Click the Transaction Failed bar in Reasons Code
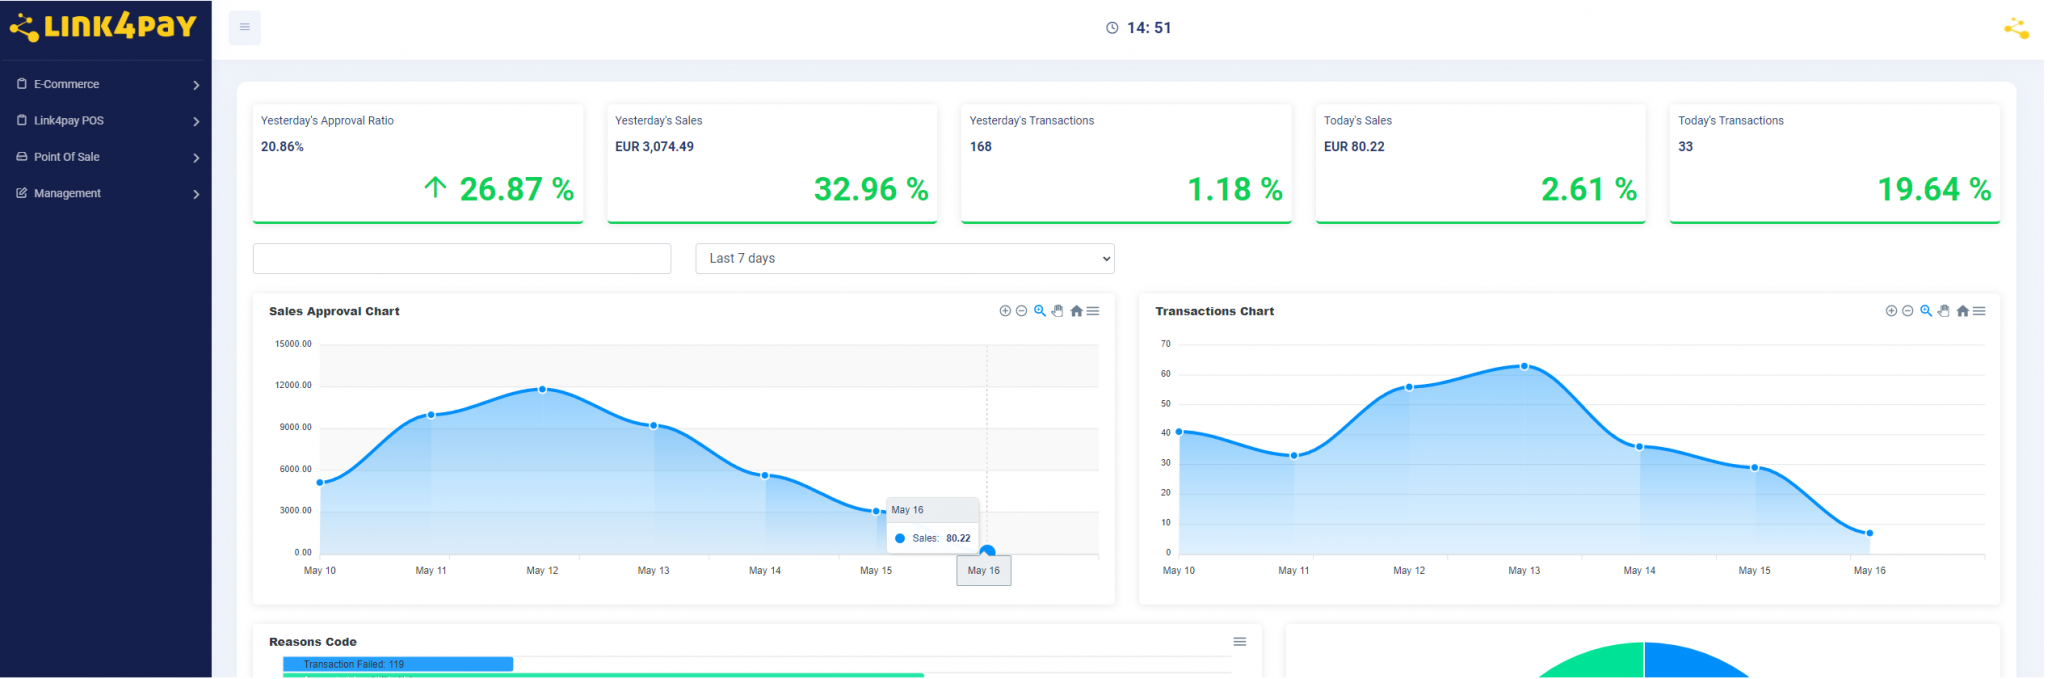 [397, 664]
